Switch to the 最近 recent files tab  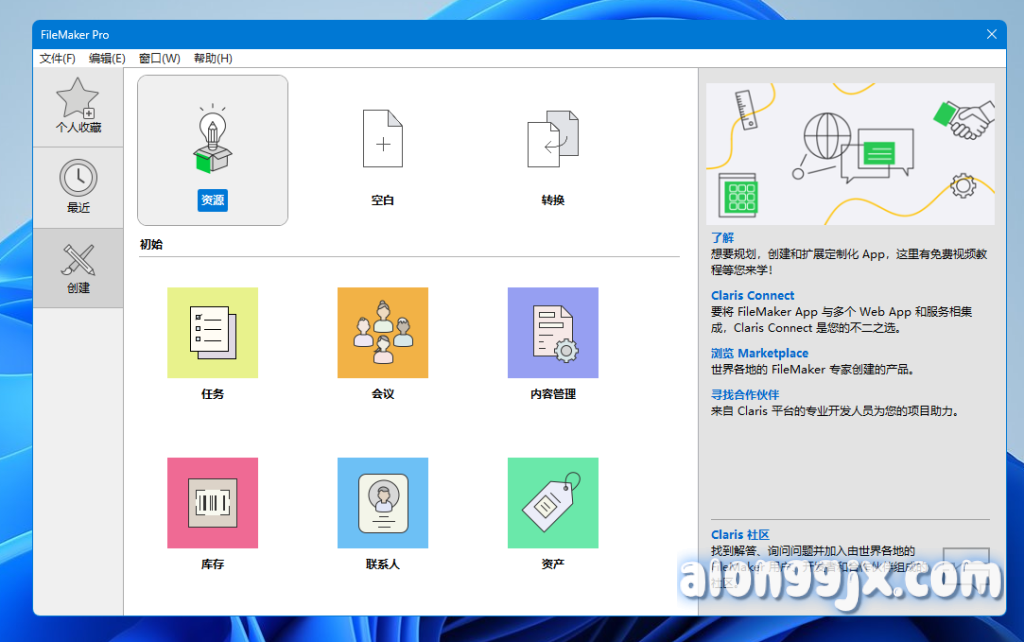tap(78, 187)
